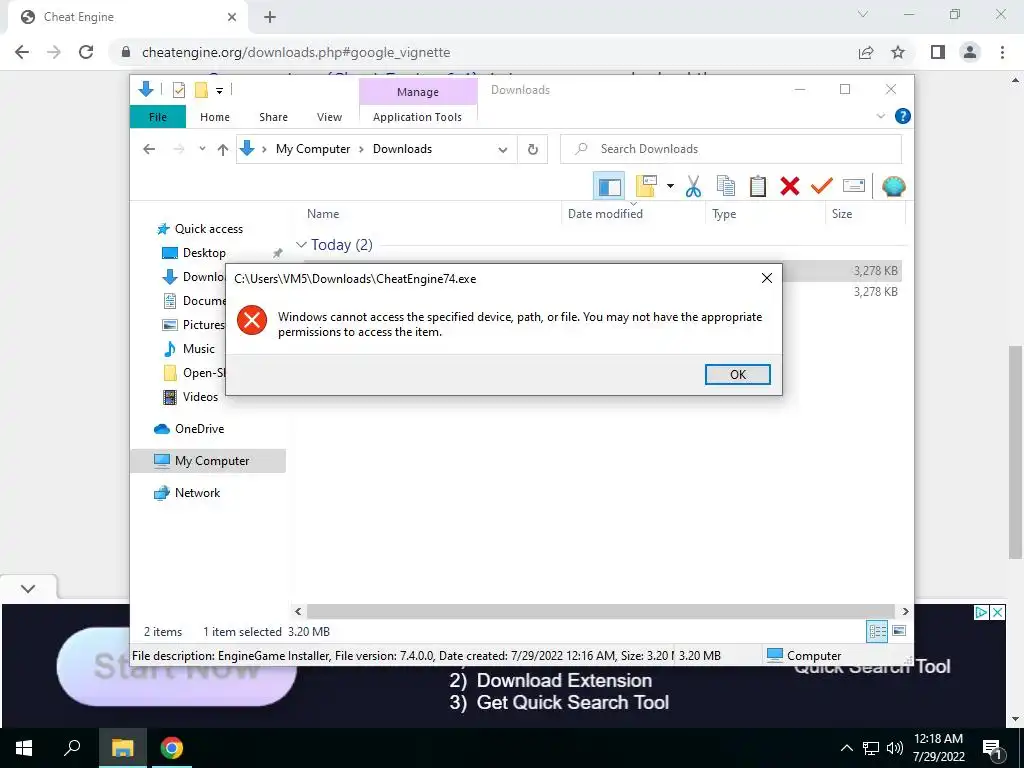
Task: Open a new Chrome tab
Action: point(270,17)
